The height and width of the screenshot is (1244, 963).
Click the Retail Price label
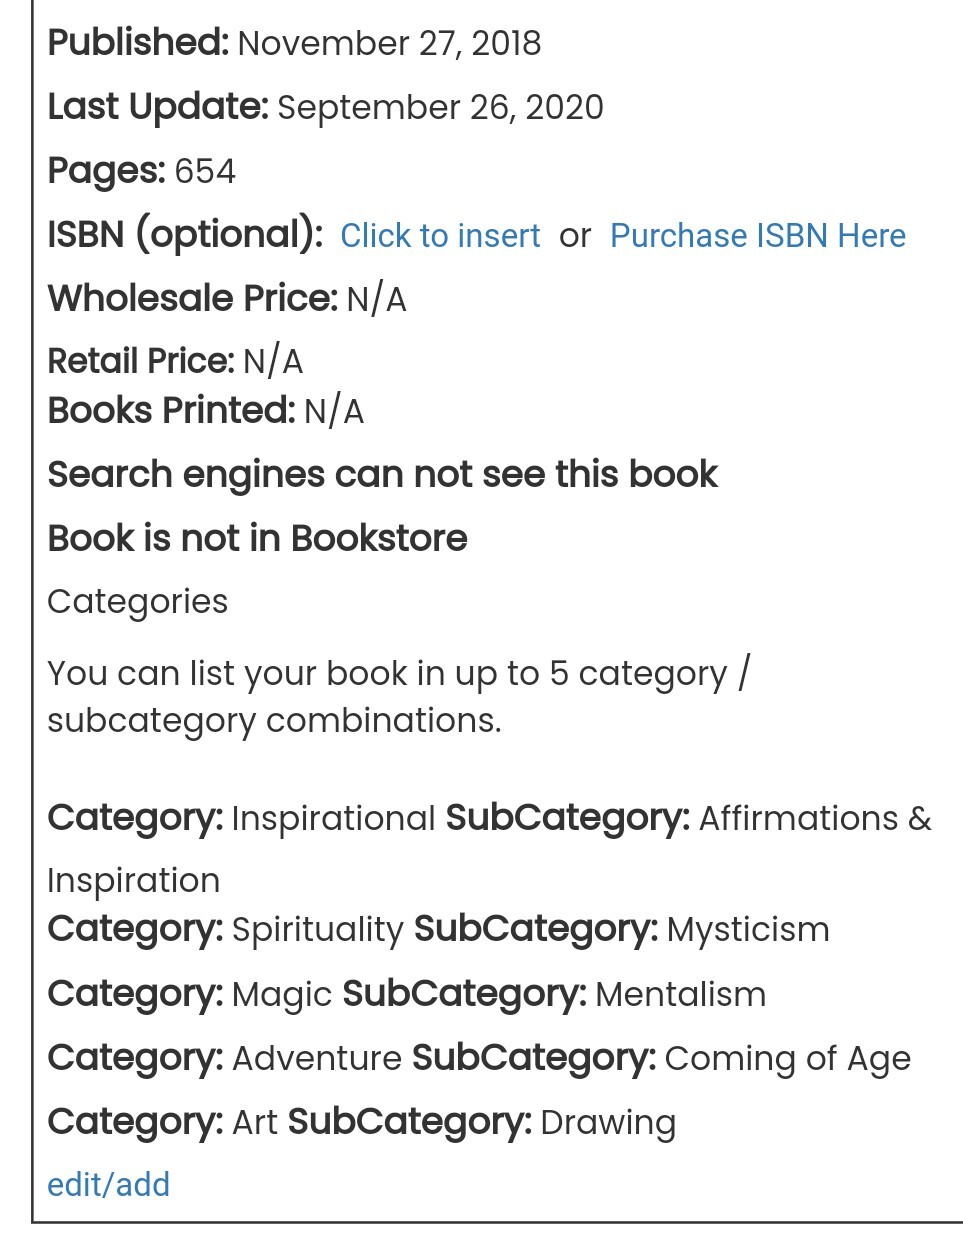tap(141, 361)
